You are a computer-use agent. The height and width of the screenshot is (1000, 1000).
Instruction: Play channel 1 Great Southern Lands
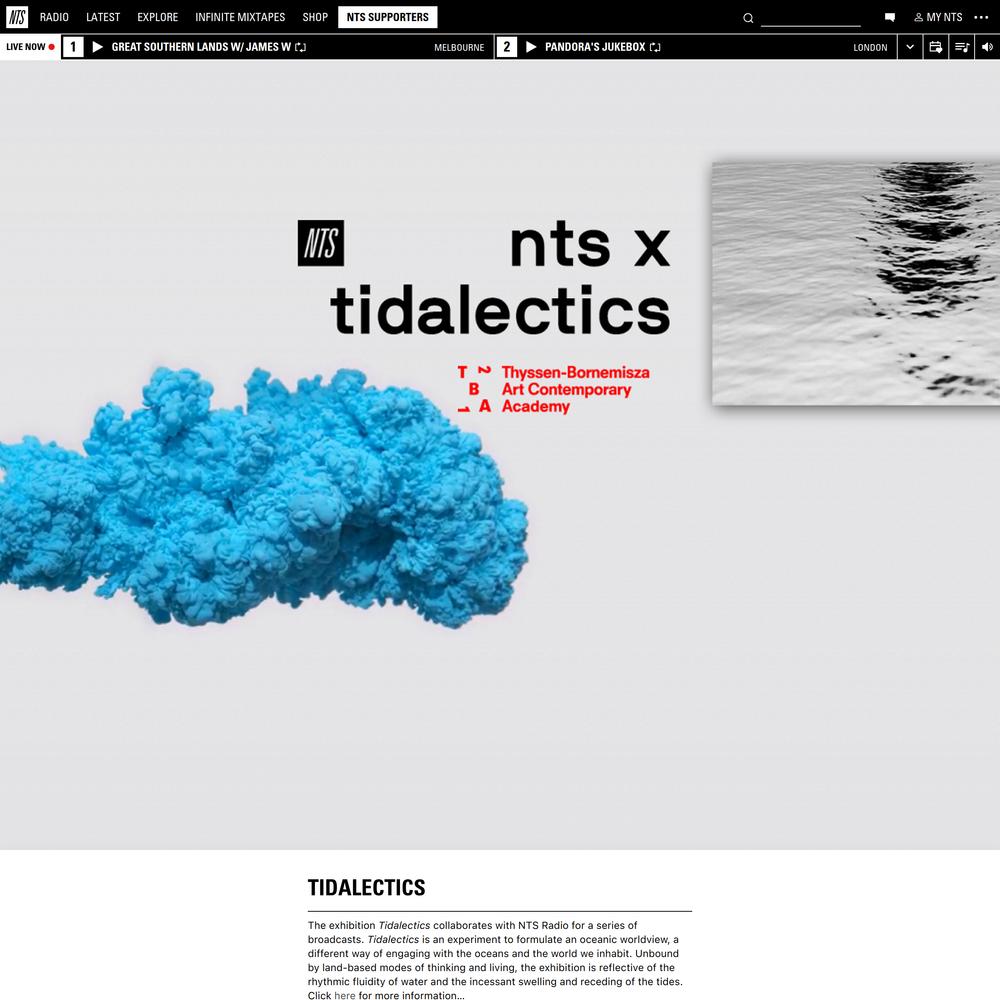98,47
